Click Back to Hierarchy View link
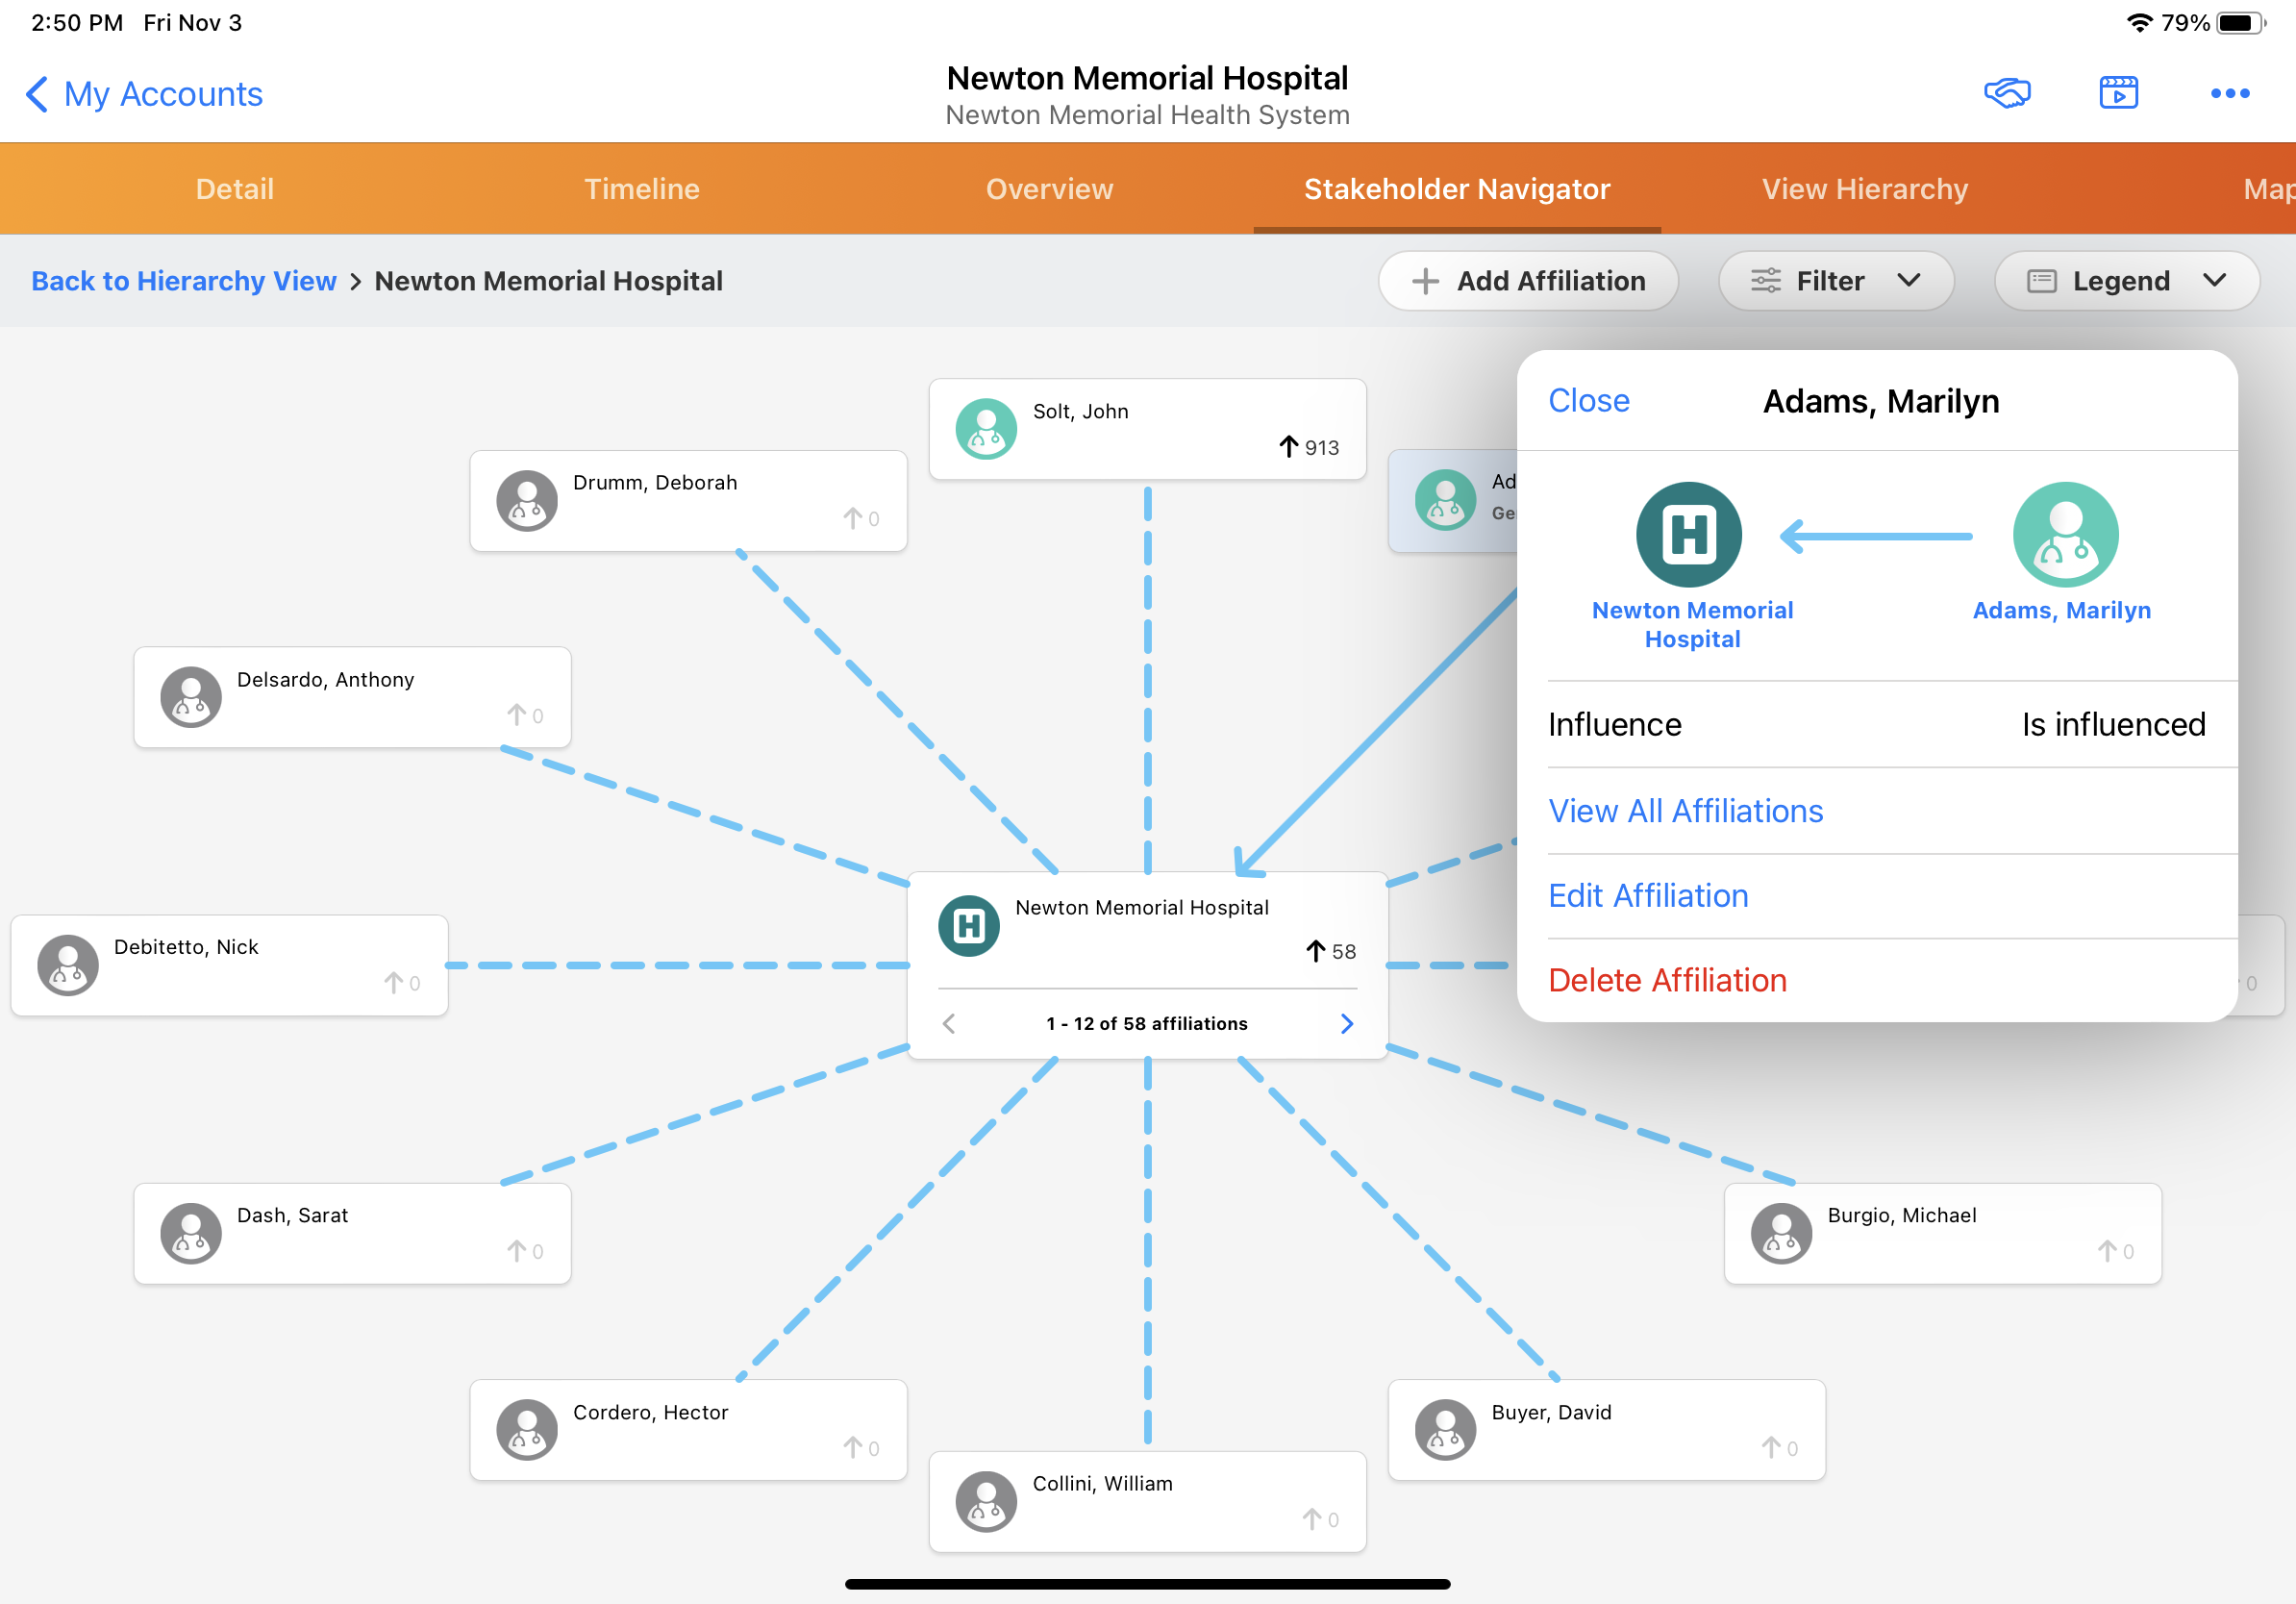Screen dimensions: 2296x1604 pos(184,281)
